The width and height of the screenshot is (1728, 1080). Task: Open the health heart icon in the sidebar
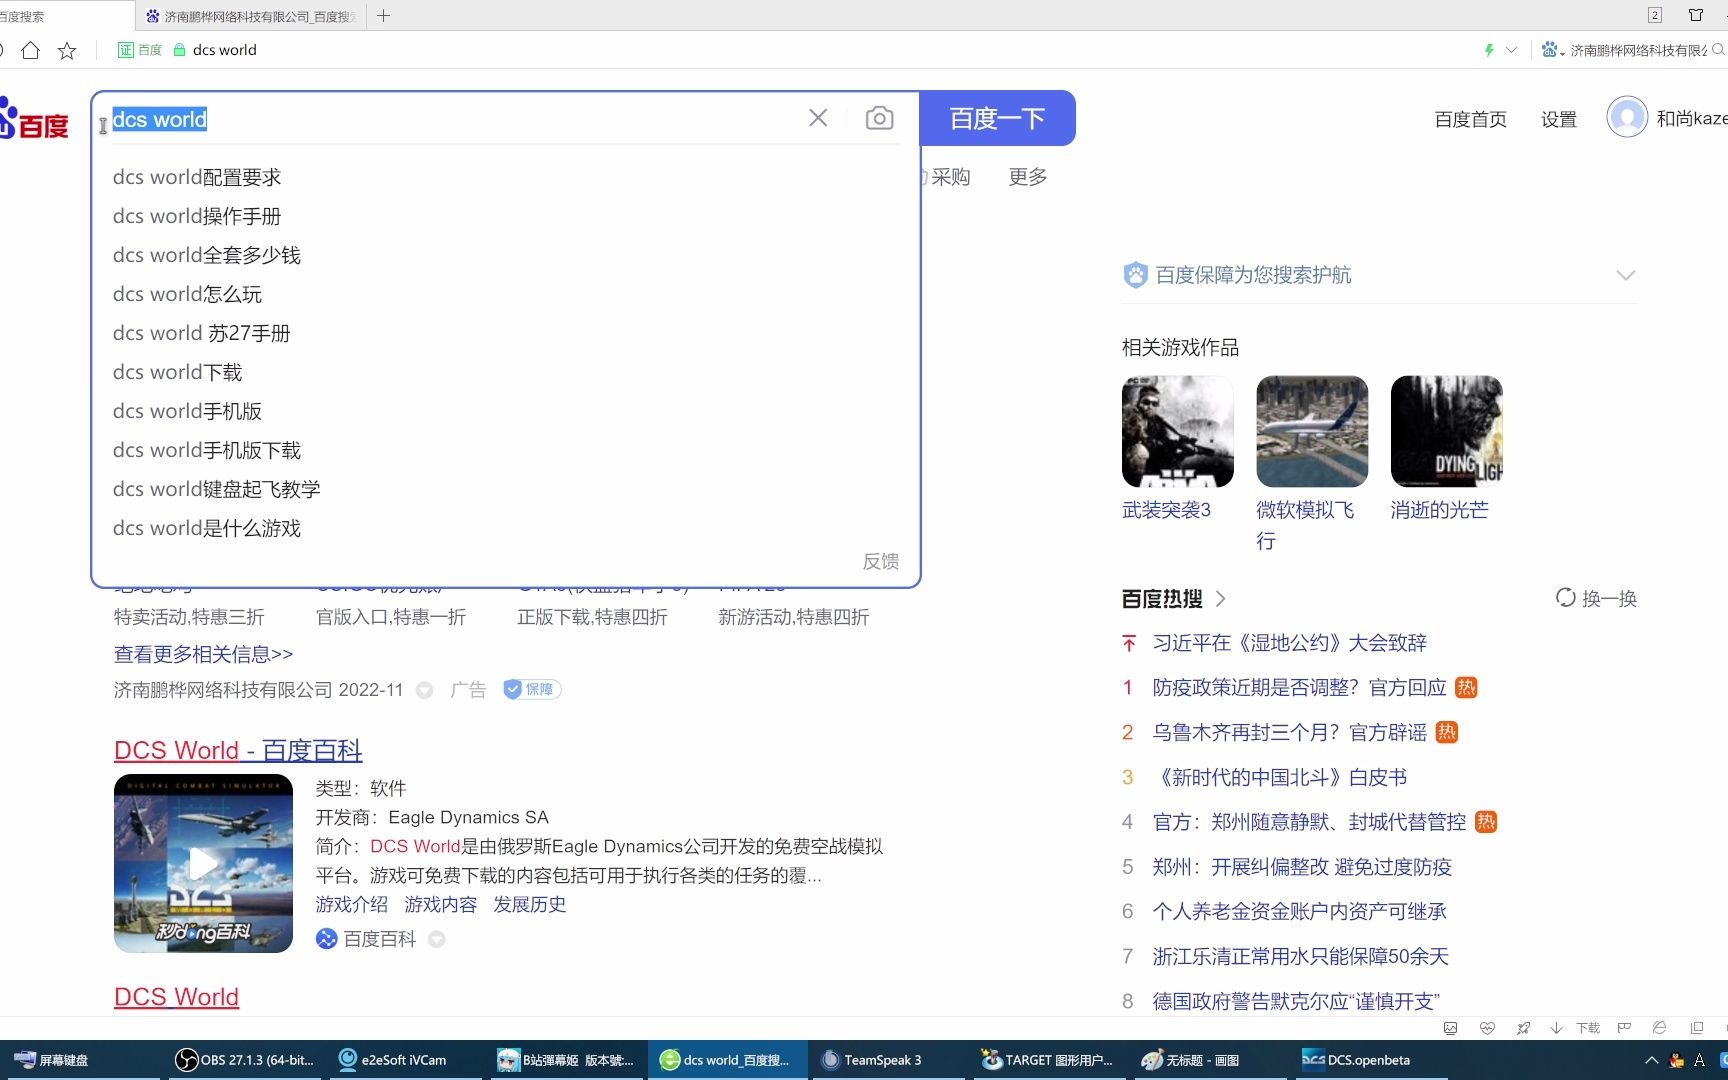click(1487, 1028)
